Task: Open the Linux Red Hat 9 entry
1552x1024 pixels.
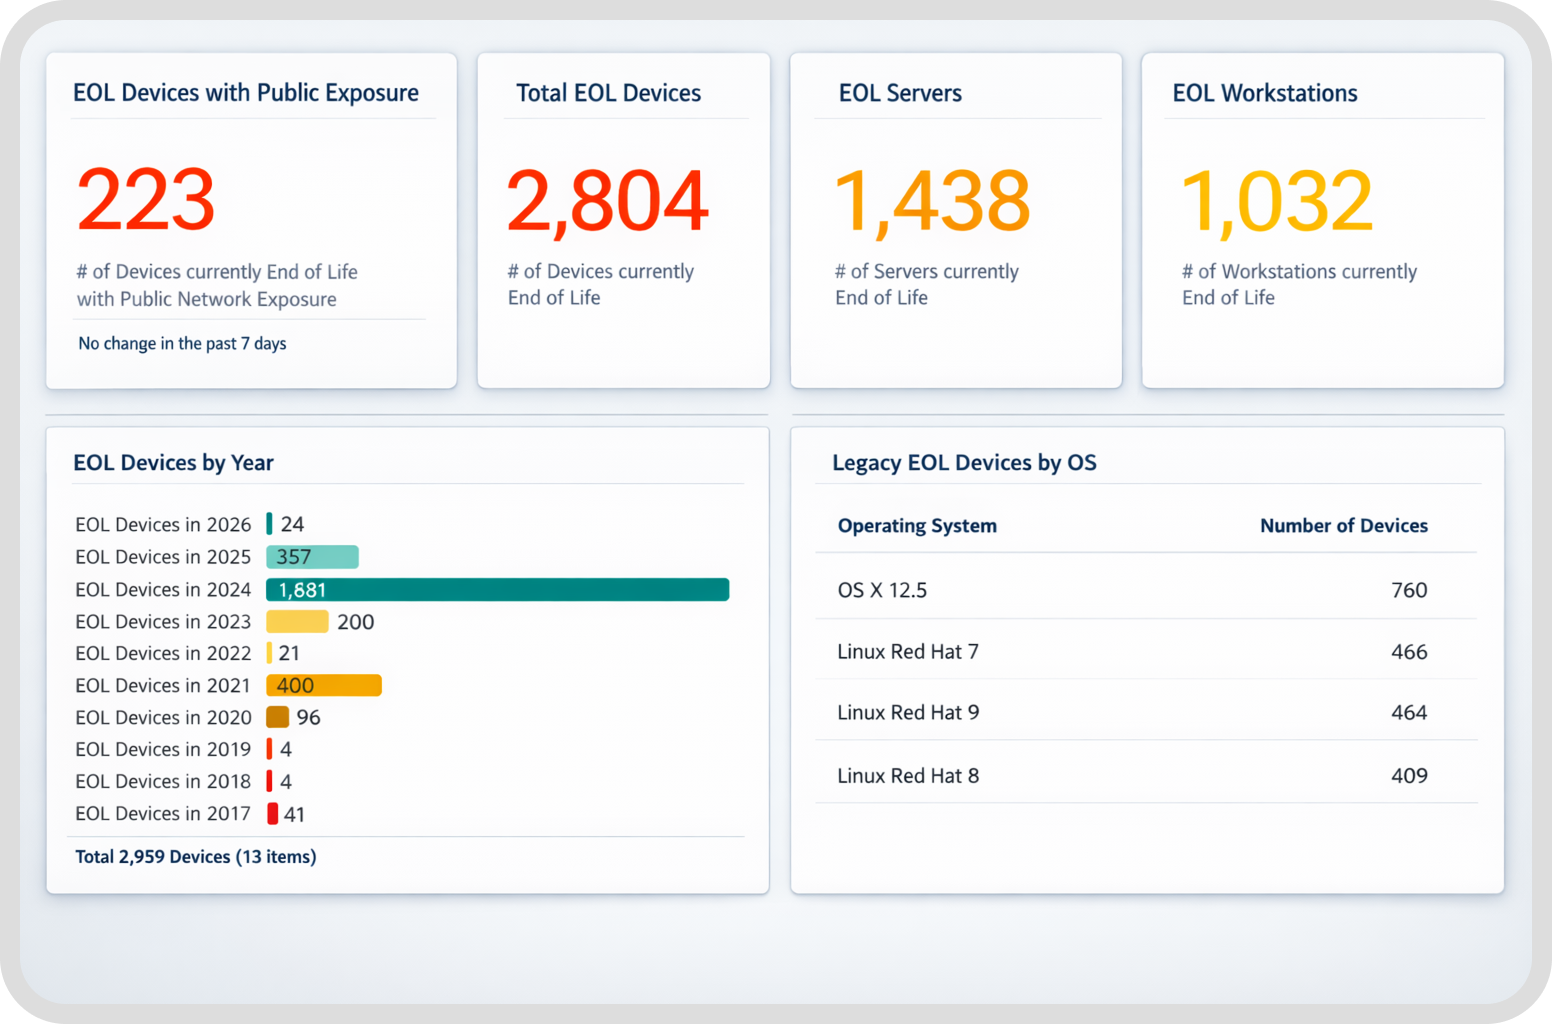Action: click(1146, 713)
